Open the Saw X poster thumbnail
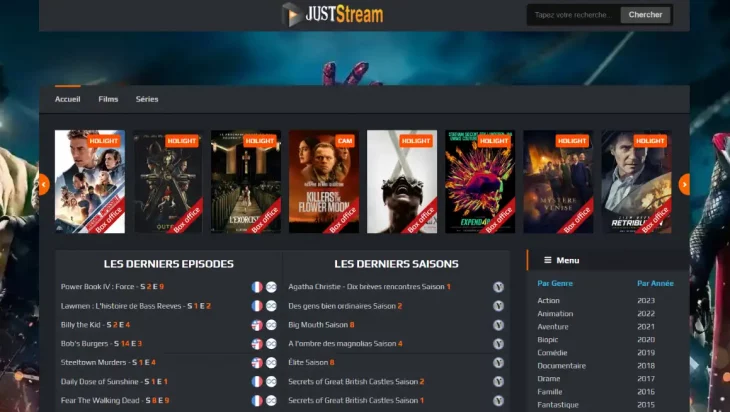Image resolution: width=730 pixels, height=412 pixels. tap(402, 182)
